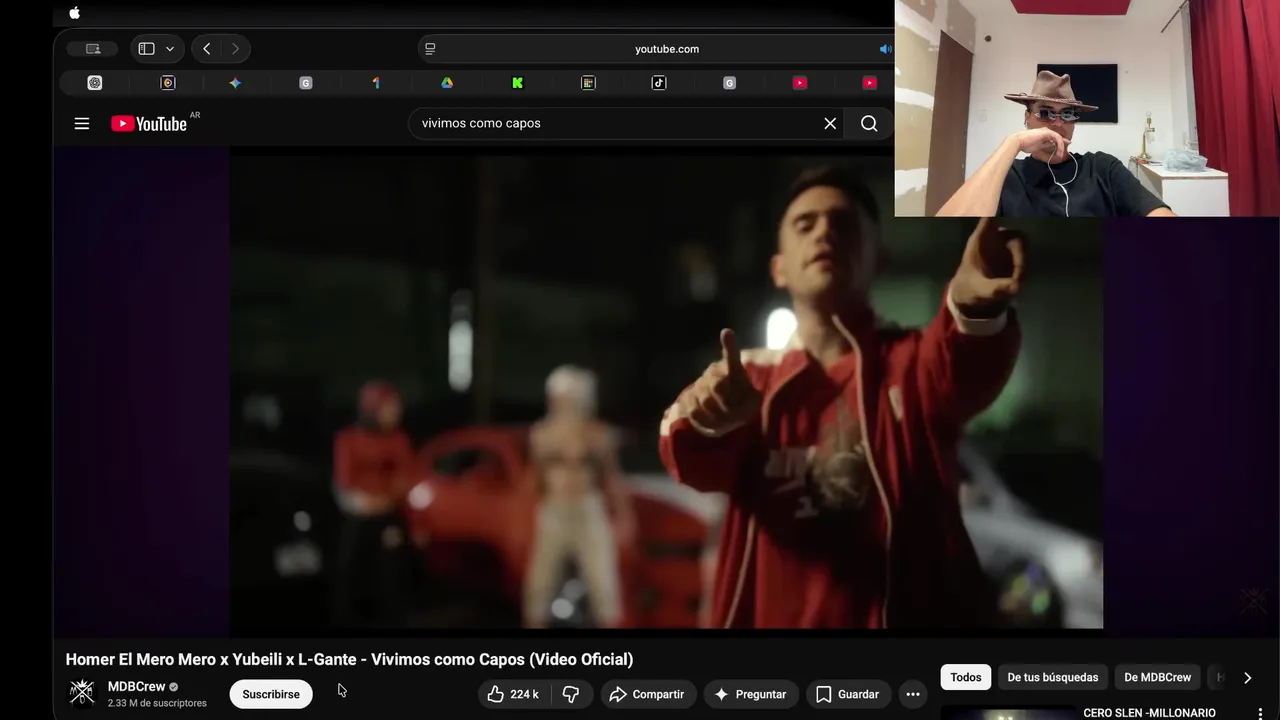Screen dimensions: 1280x720
Task: Save the video with Guardar
Action: 848,694
